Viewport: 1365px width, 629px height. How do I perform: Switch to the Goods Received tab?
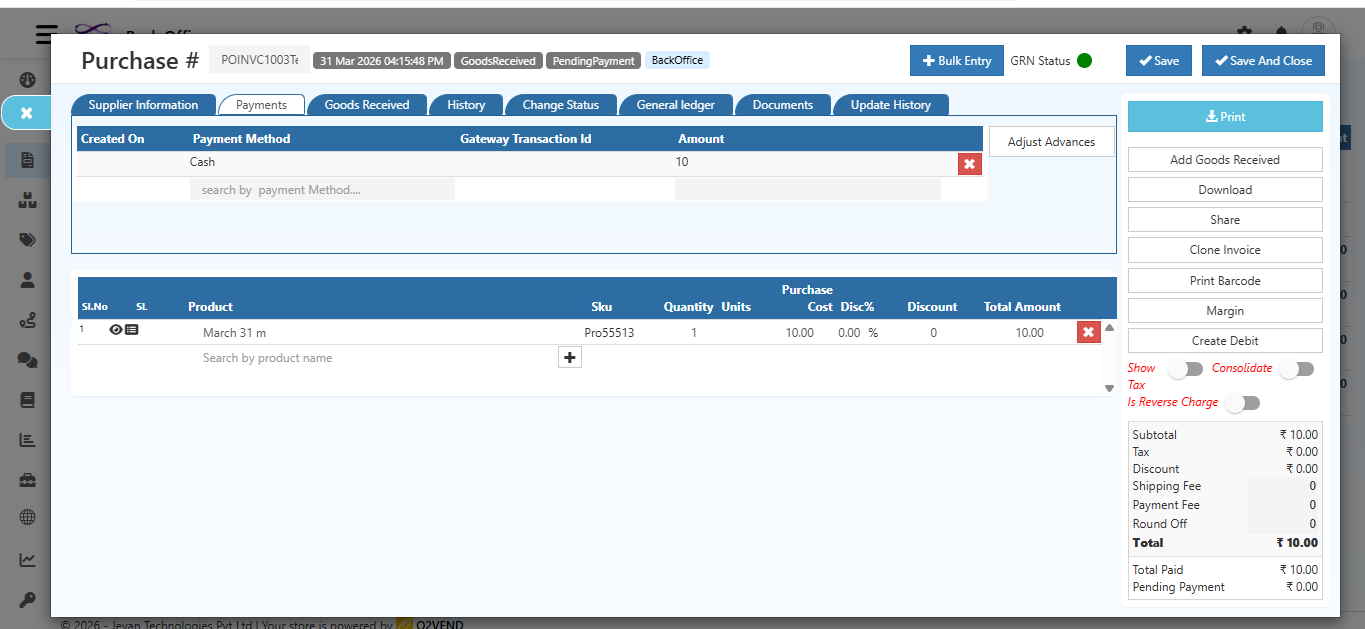coord(366,105)
